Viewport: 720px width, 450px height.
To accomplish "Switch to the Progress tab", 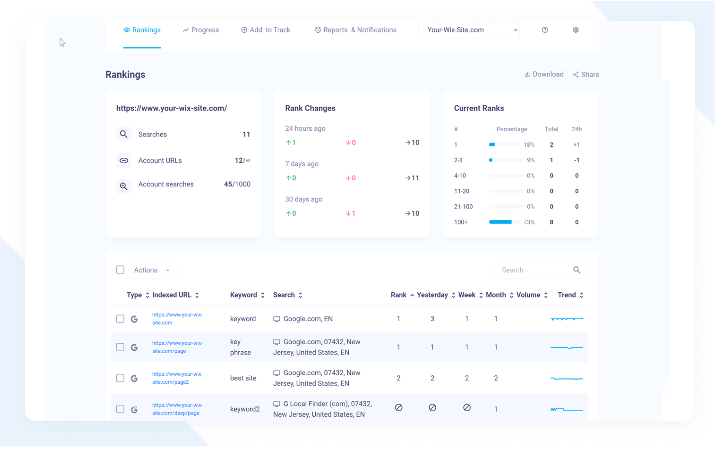I will click(x=202, y=30).
